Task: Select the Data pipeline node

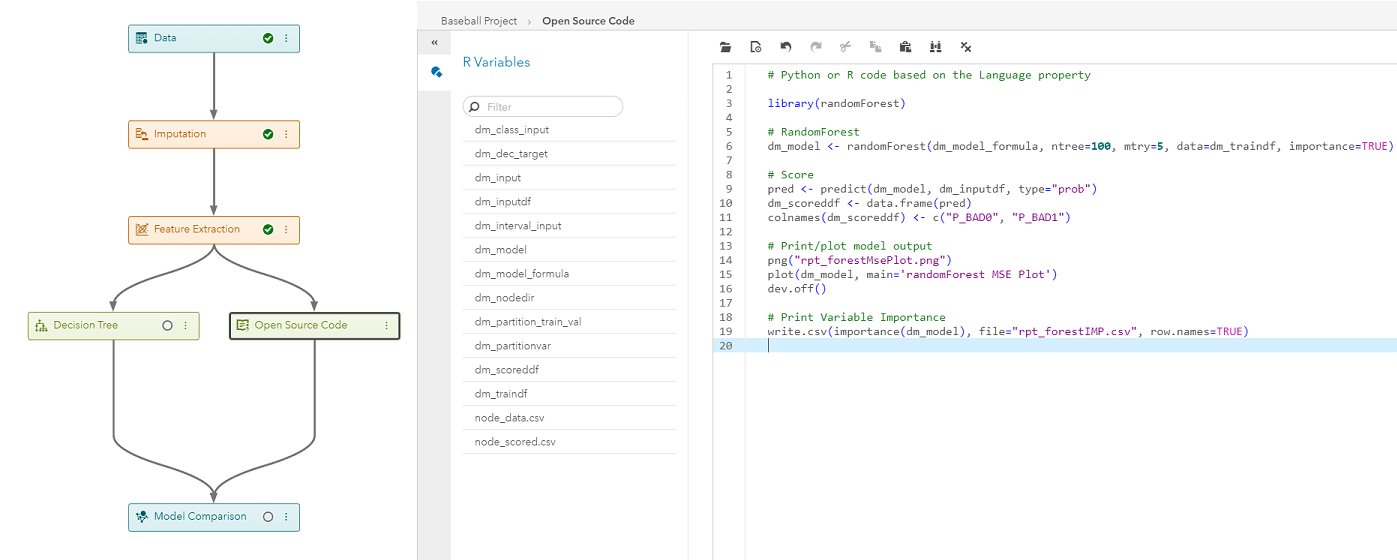Action: [x=214, y=38]
